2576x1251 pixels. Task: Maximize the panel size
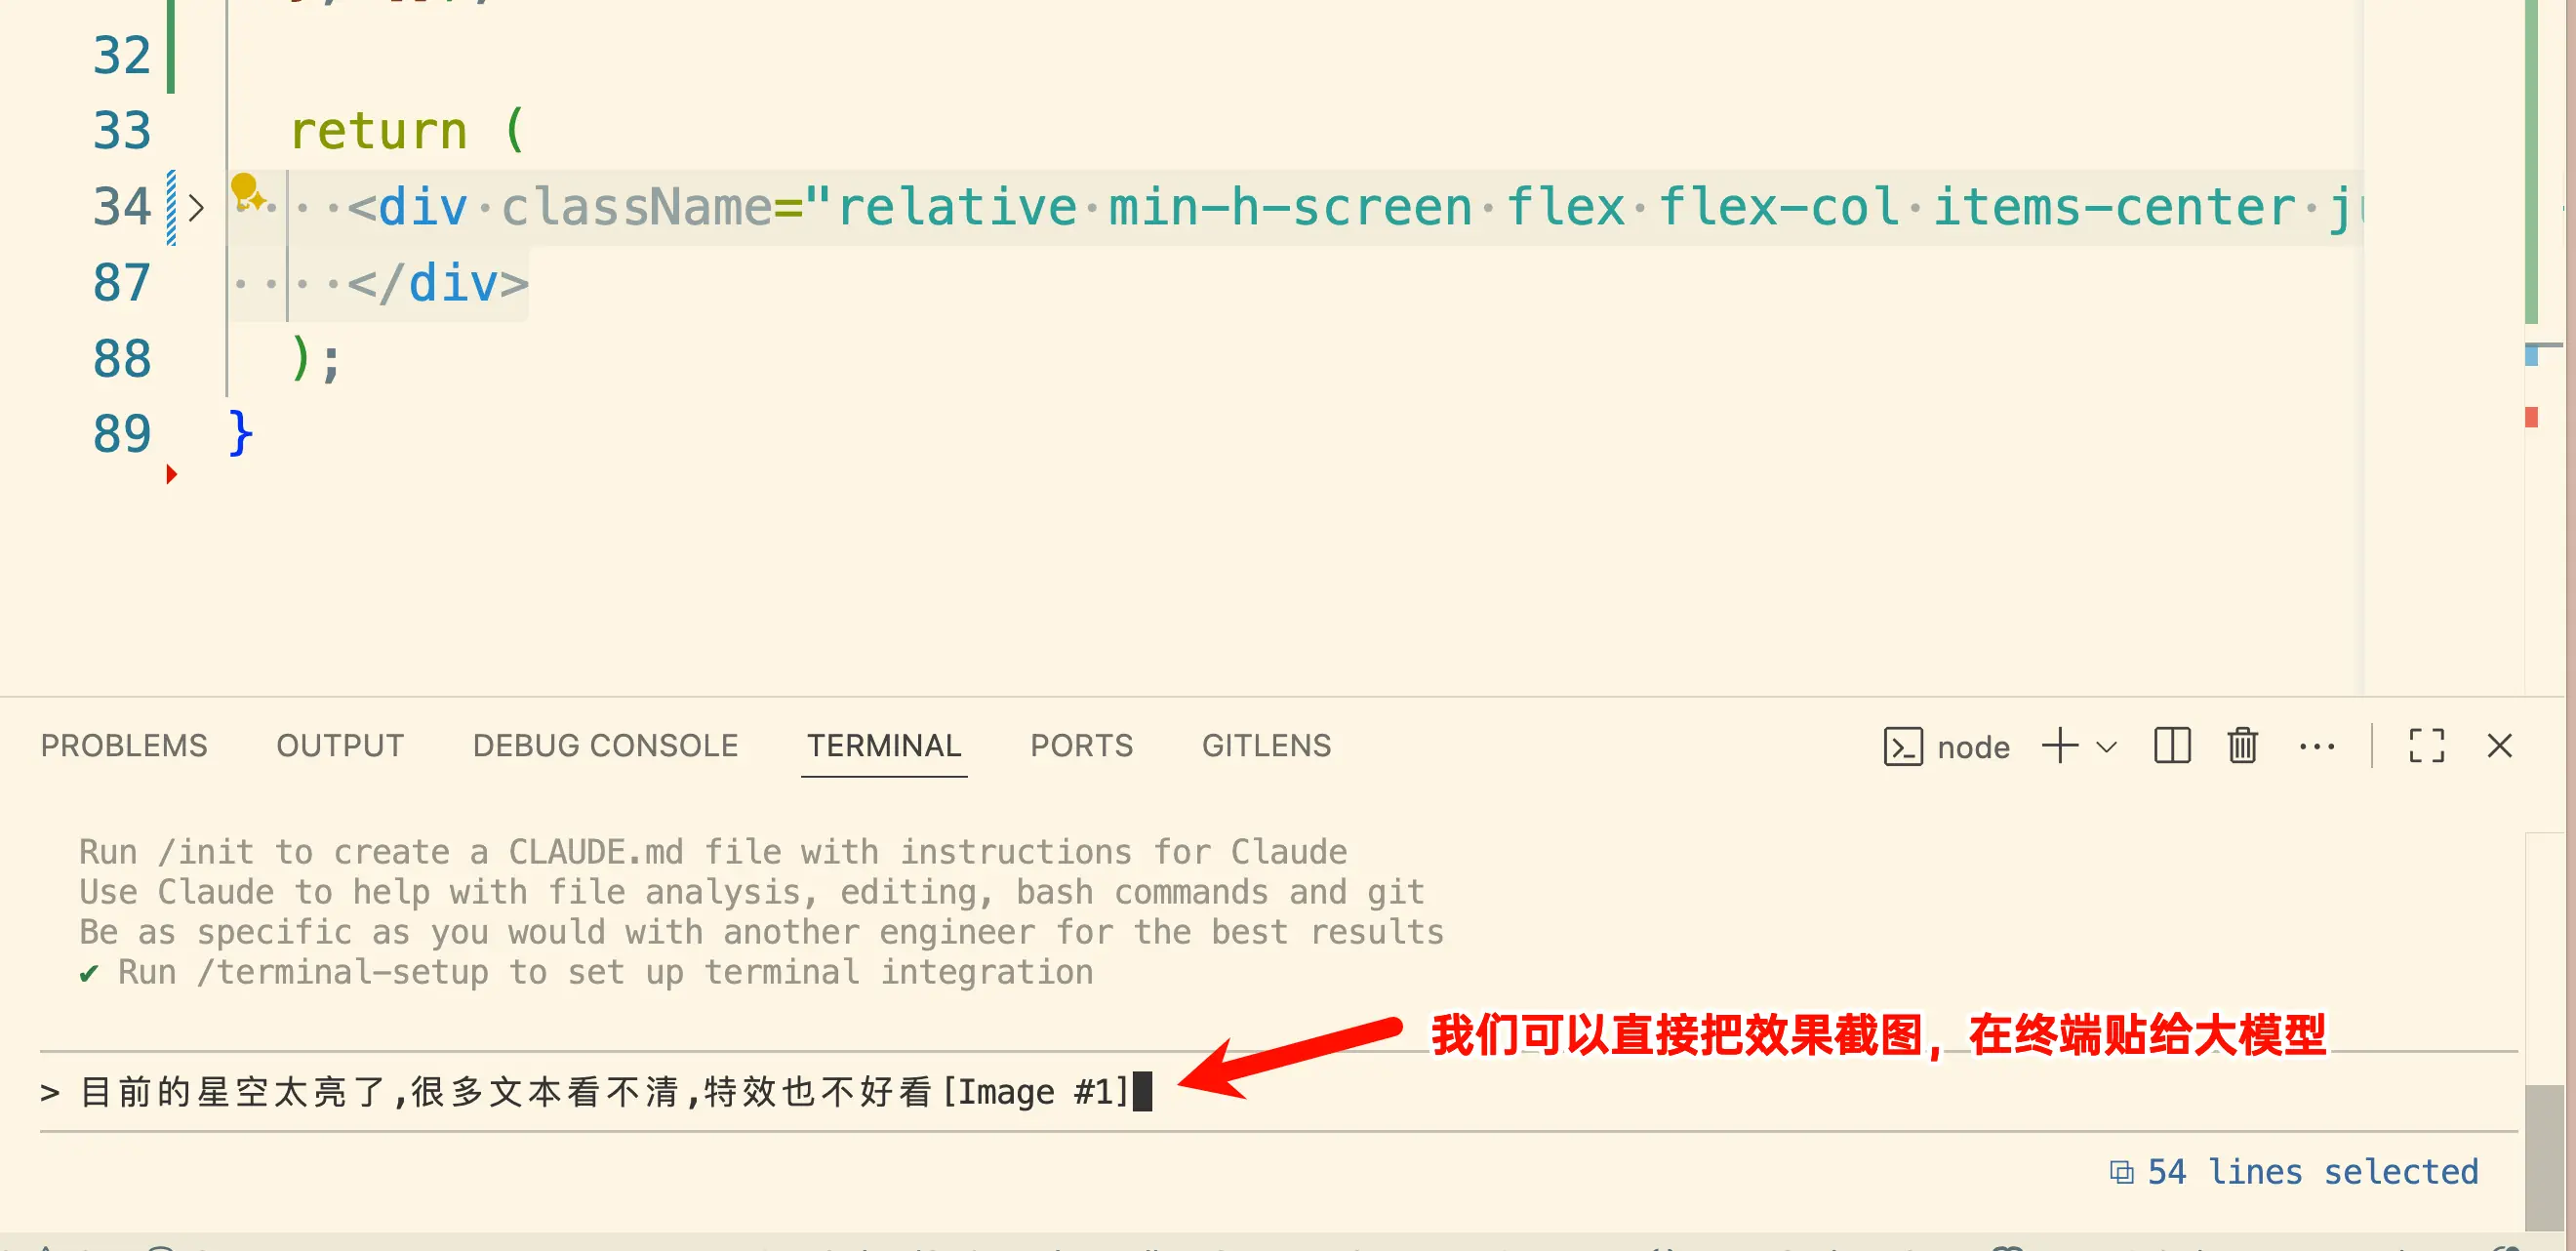coord(2426,746)
